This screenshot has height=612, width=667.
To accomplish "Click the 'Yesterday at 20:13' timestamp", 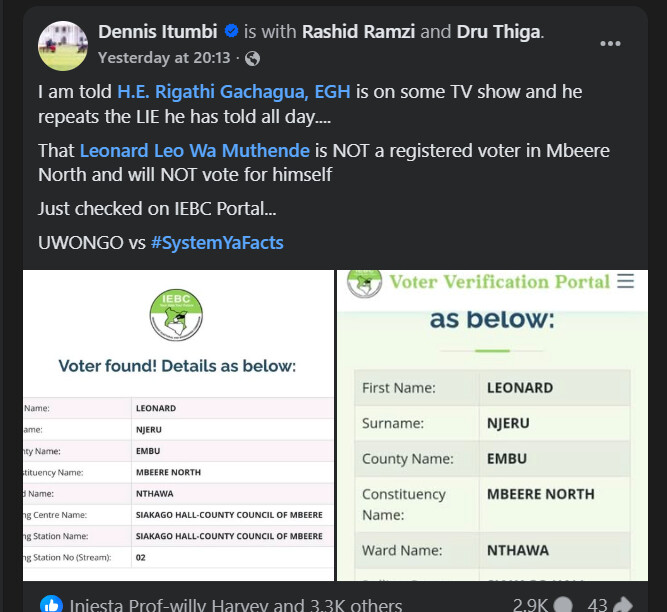I will coord(164,58).
